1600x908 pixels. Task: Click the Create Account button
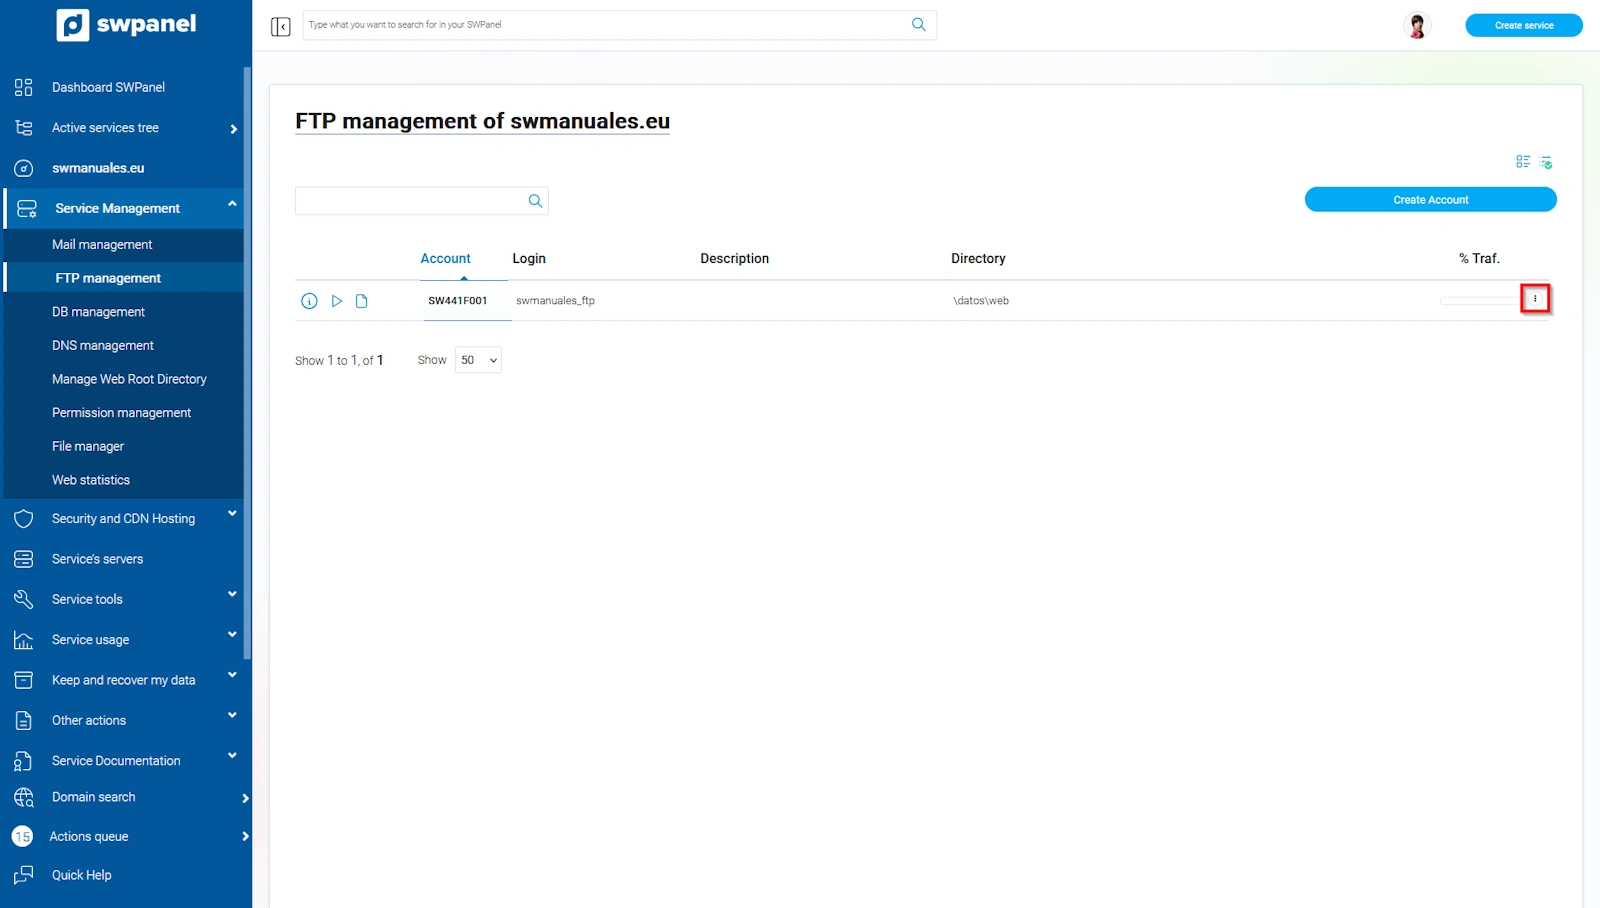coord(1430,200)
